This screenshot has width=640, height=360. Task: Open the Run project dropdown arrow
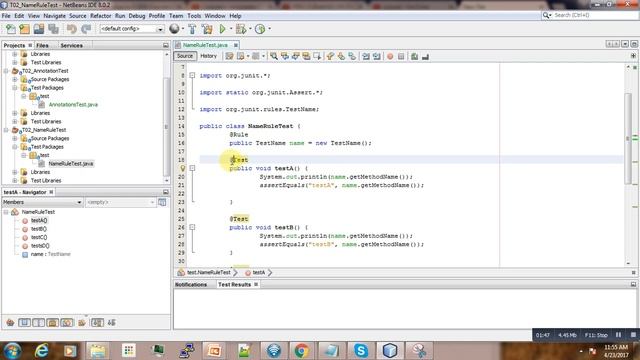[x=231, y=29]
